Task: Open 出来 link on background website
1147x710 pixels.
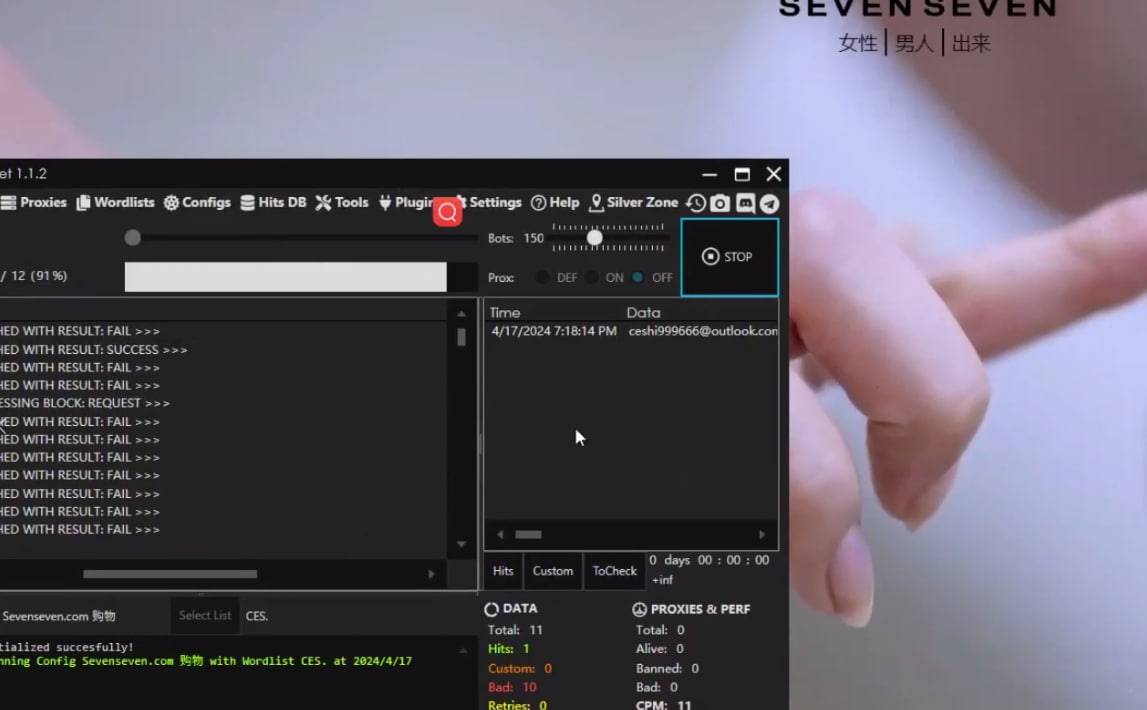Action: coord(971,44)
